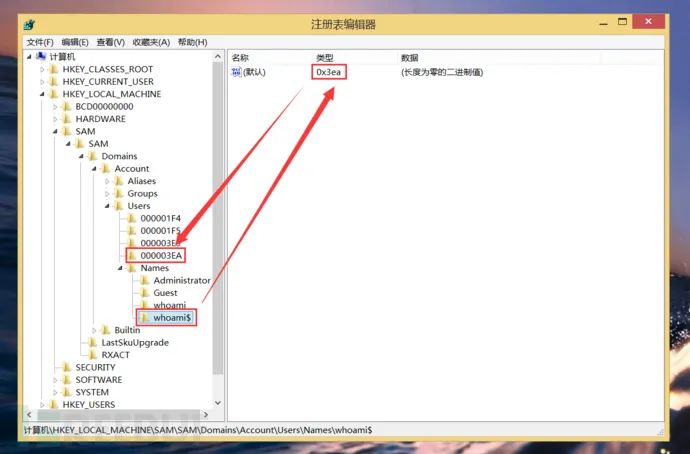690x454 pixels.
Task: Expand the Builtin key arrow
Action: click(94, 330)
